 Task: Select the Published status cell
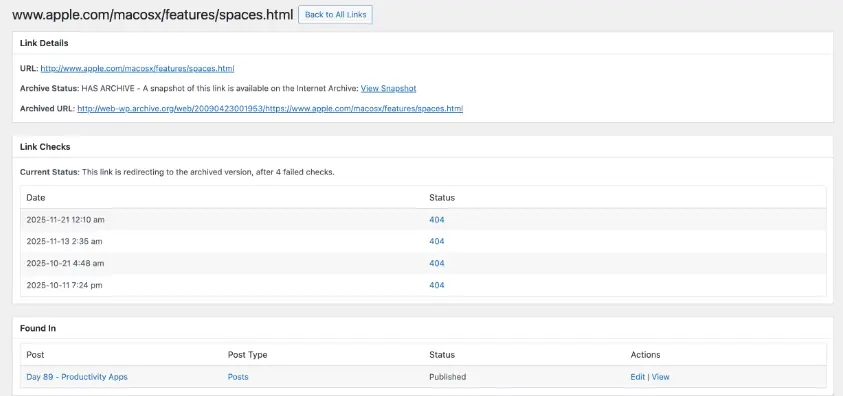pos(447,377)
